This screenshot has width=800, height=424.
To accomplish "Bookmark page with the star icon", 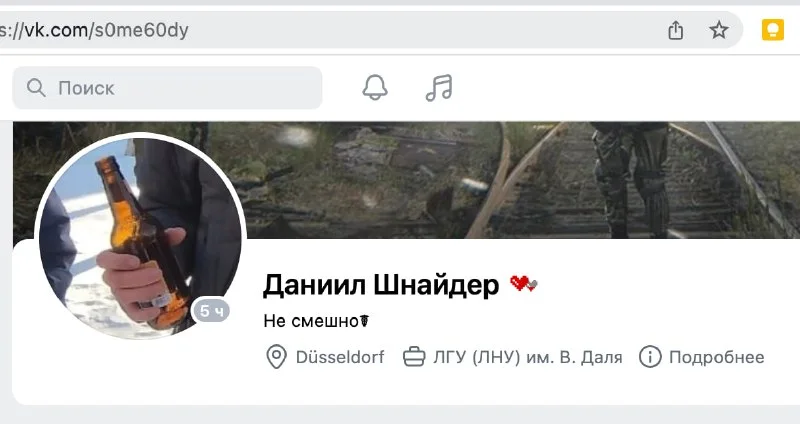I will click(x=719, y=30).
